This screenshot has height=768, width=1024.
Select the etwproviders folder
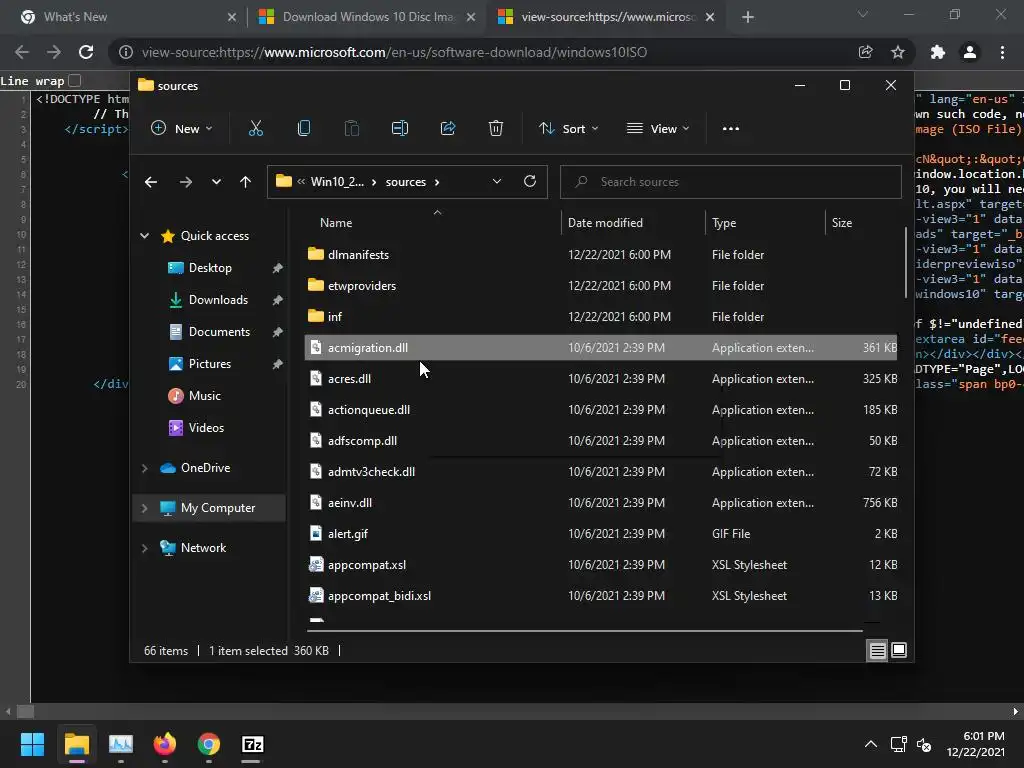click(601, 285)
